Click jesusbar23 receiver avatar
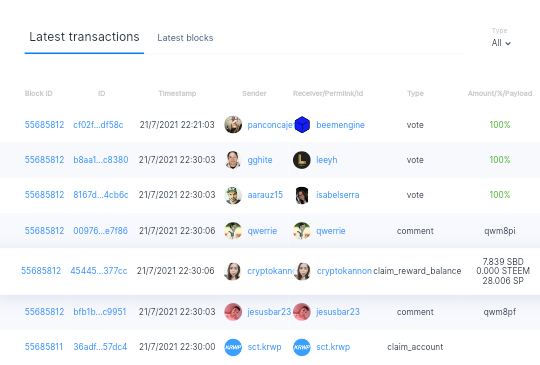Image resolution: width=540 pixels, height=365 pixels. (x=302, y=312)
